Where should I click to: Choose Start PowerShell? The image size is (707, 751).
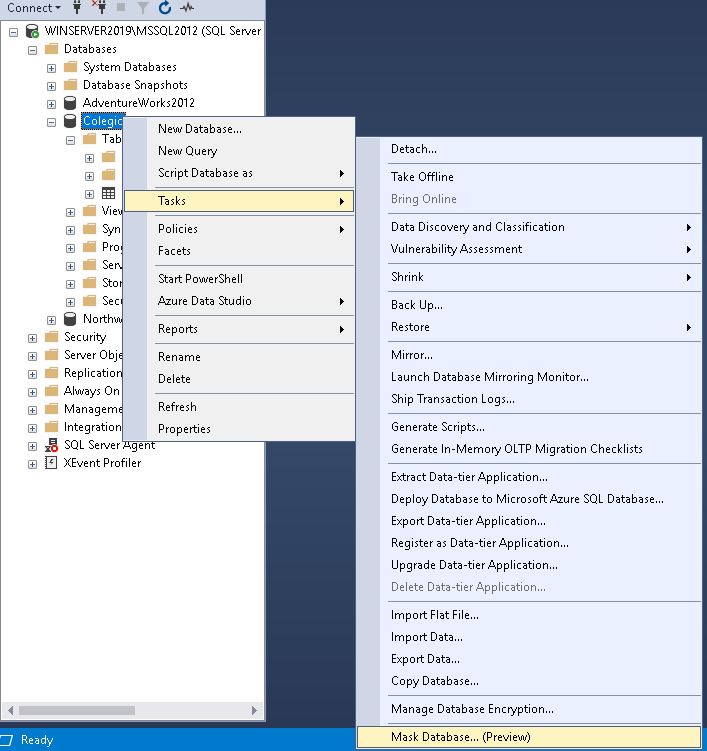(x=239, y=279)
